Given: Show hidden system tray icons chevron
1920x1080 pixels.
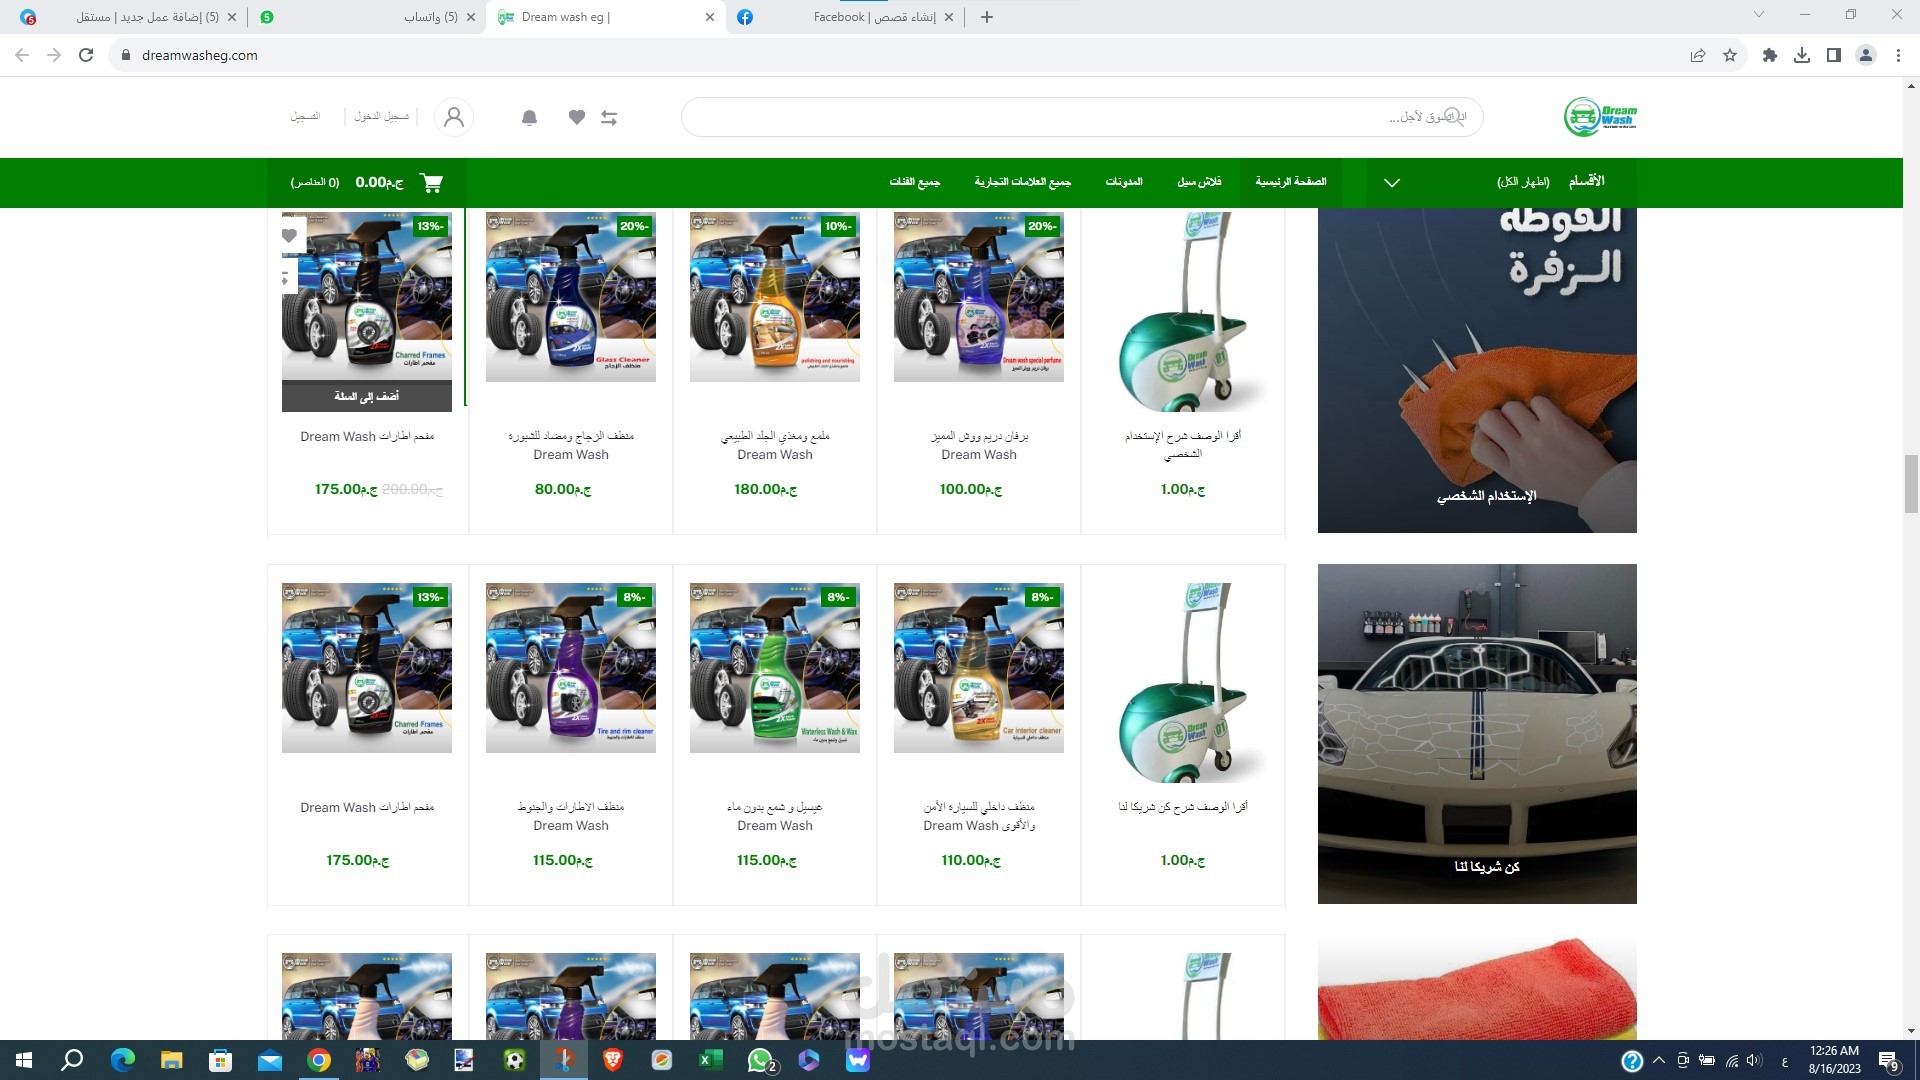Looking at the screenshot, I should (x=1659, y=1060).
